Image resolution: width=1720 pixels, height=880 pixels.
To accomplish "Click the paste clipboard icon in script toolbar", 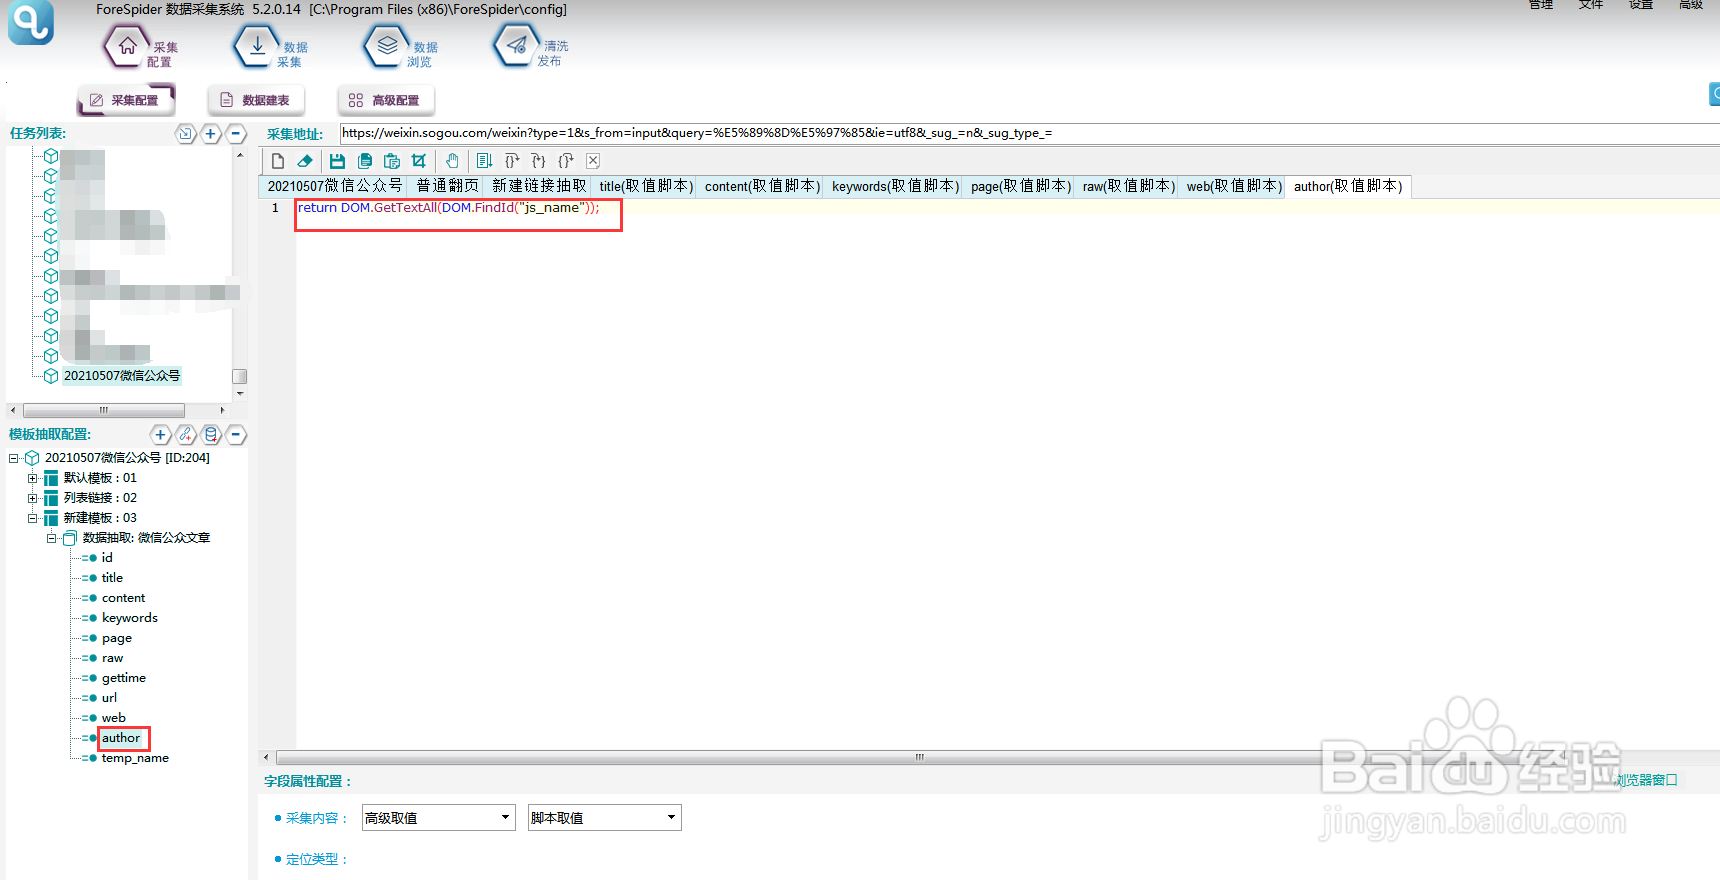I will [x=392, y=161].
